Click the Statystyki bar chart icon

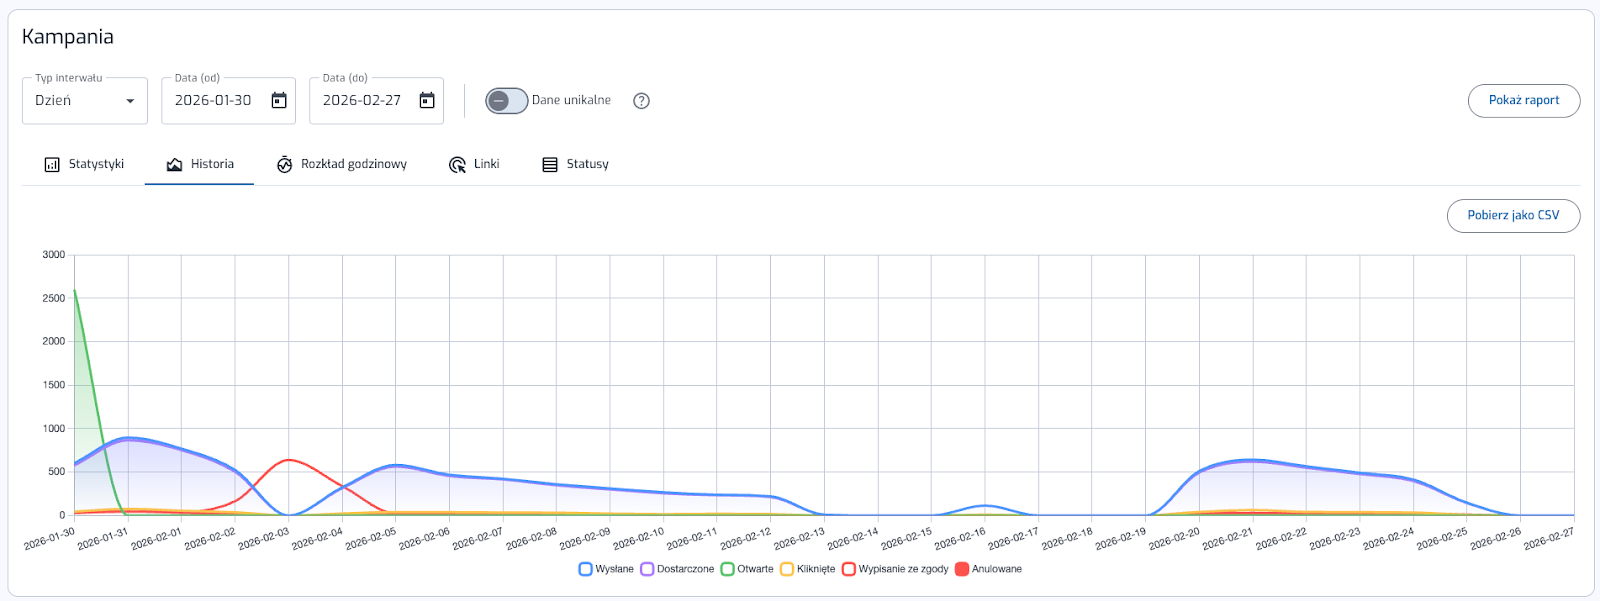pos(52,165)
